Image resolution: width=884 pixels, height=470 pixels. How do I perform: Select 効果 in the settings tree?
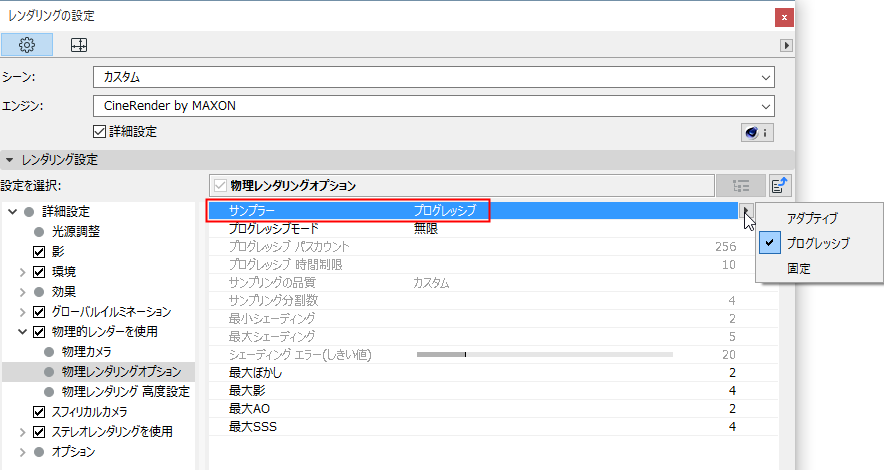[64, 292]
